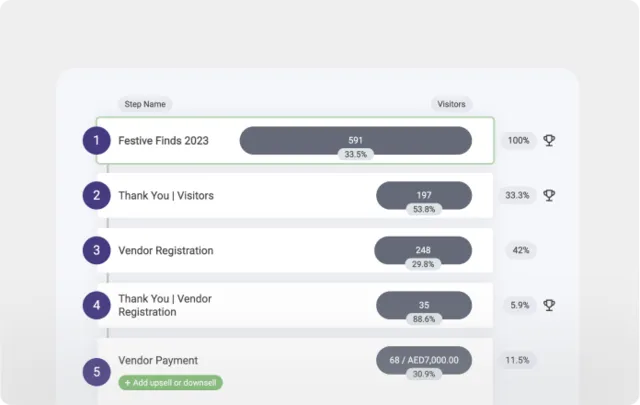Click the 33.5% badge under 591
Screen dimensions: 640x405
(x=355, y=155)
